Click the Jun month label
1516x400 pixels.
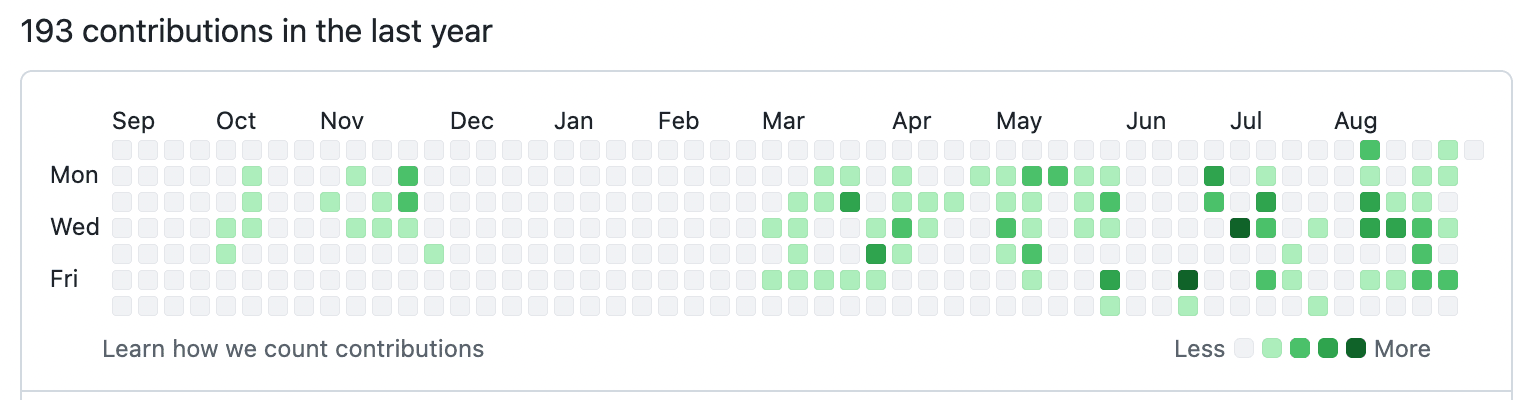[1146, 122]
